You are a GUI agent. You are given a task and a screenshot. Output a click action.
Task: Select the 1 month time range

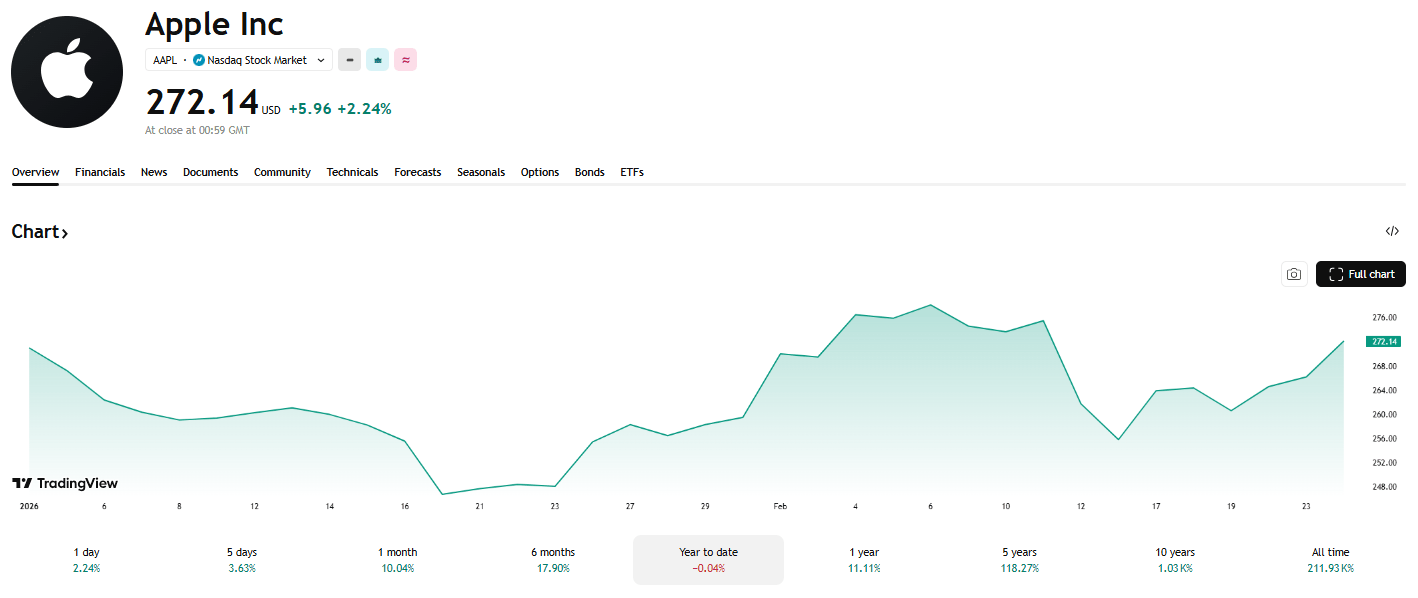point(397,559)
